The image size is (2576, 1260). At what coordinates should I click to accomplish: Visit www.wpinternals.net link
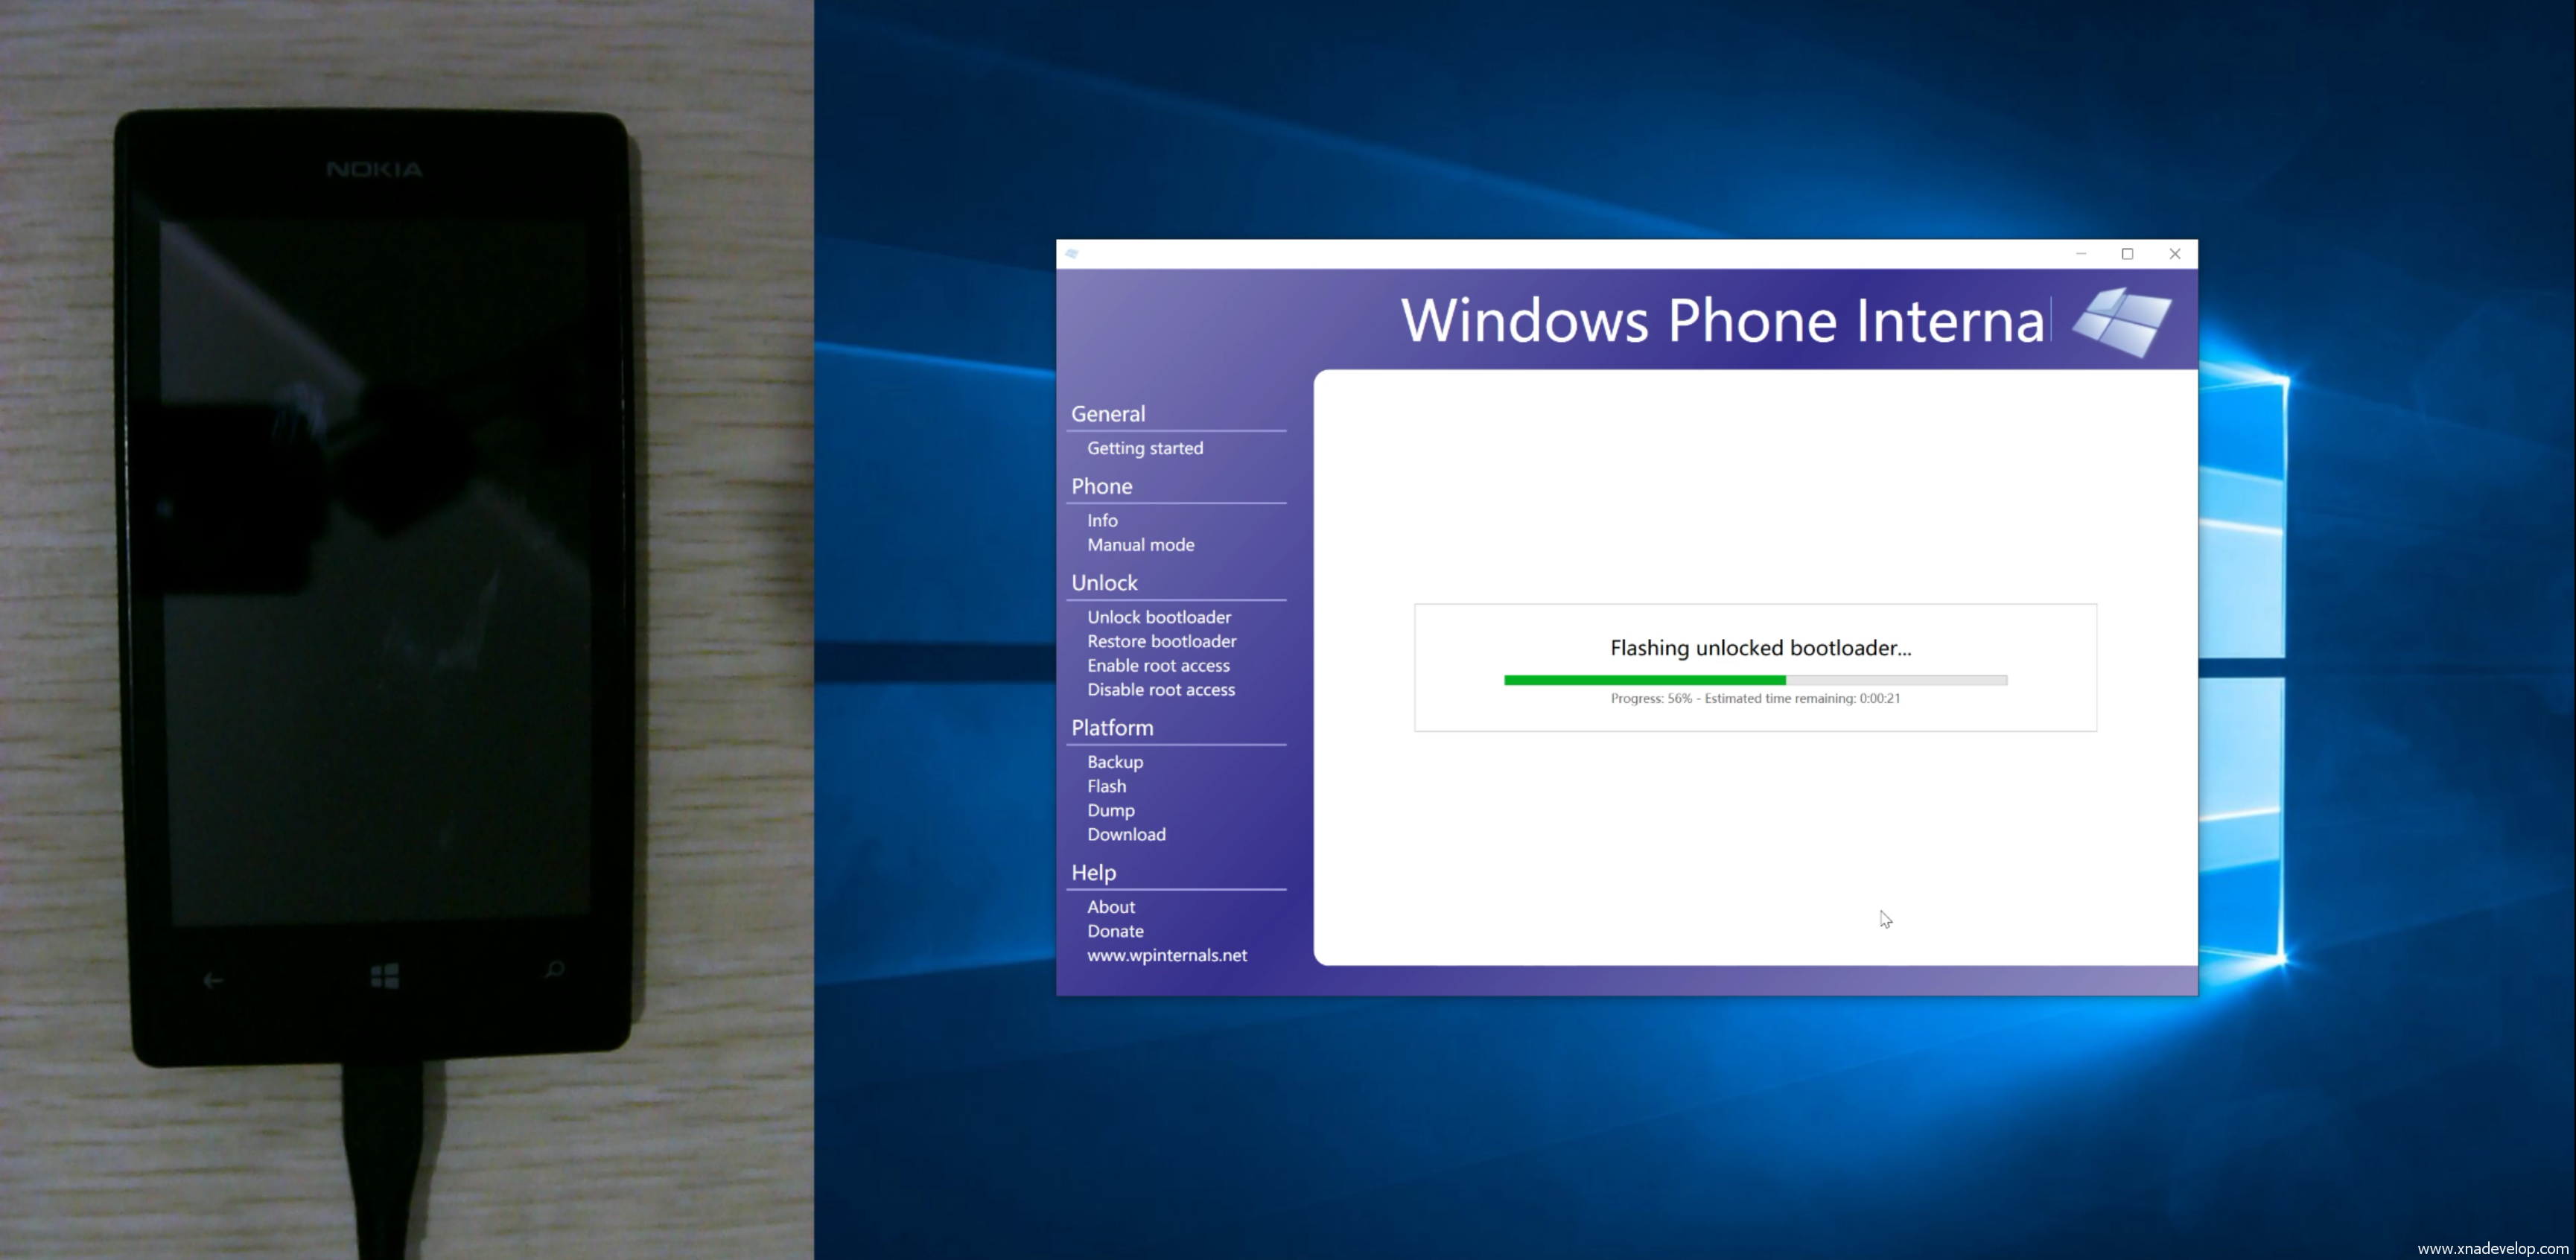1167,955
